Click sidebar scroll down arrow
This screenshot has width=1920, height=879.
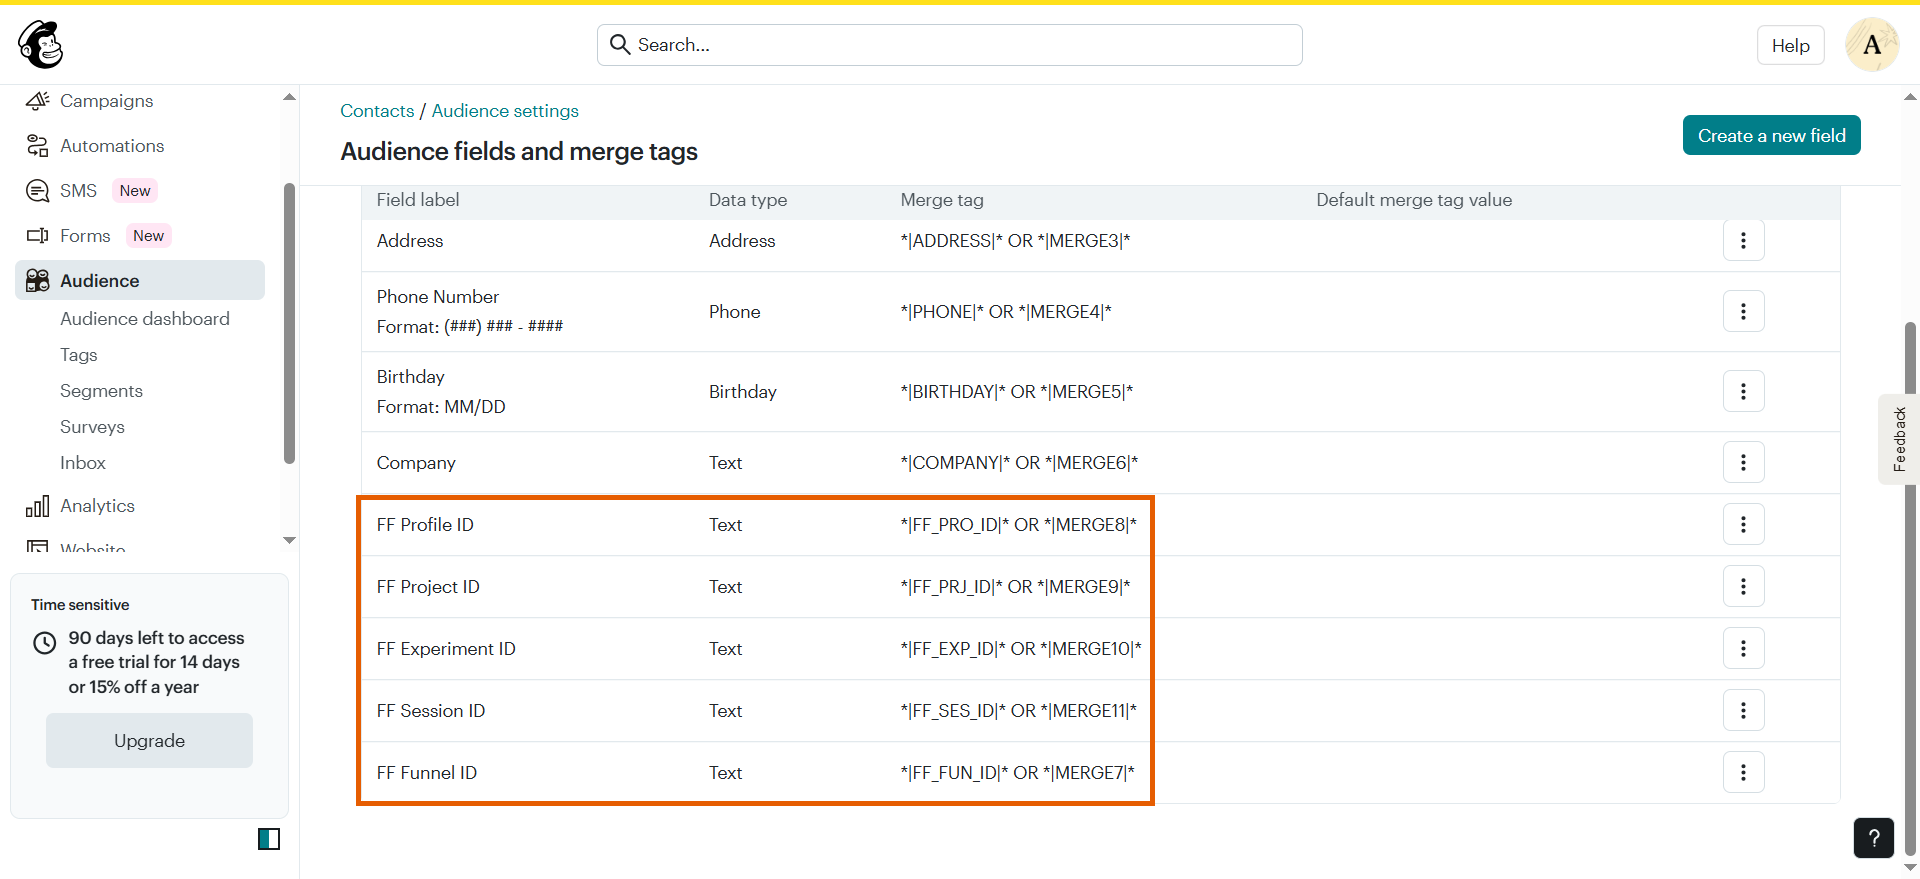coord(289,540)
